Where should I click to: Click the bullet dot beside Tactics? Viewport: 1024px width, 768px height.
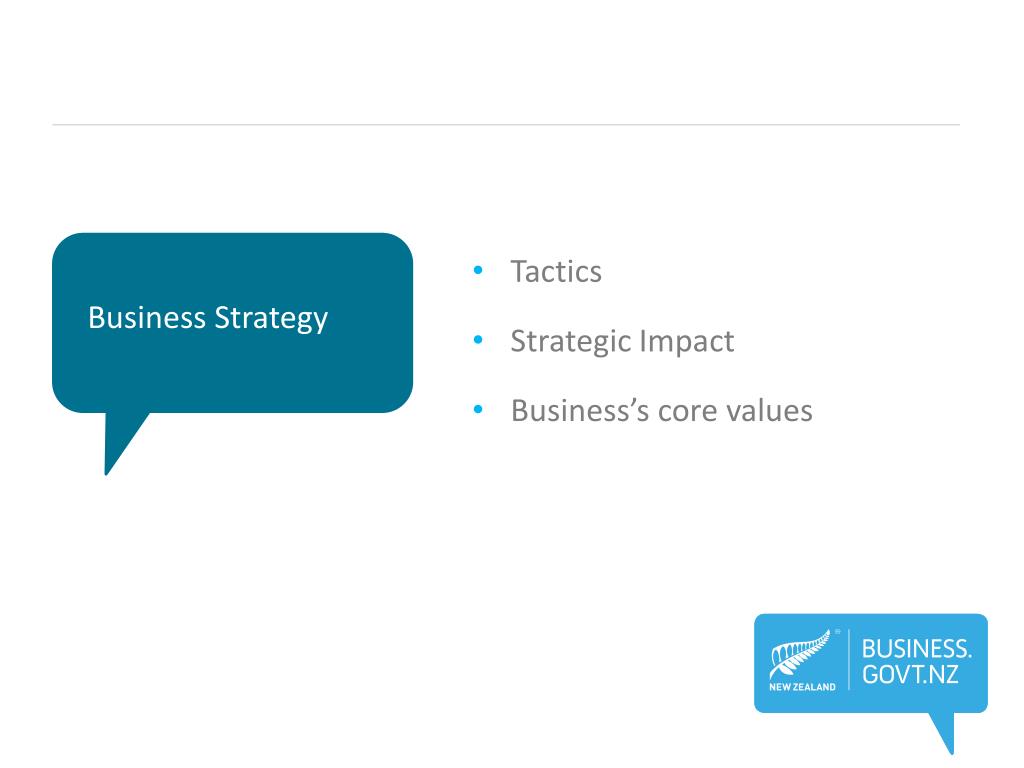click(478, 271)
